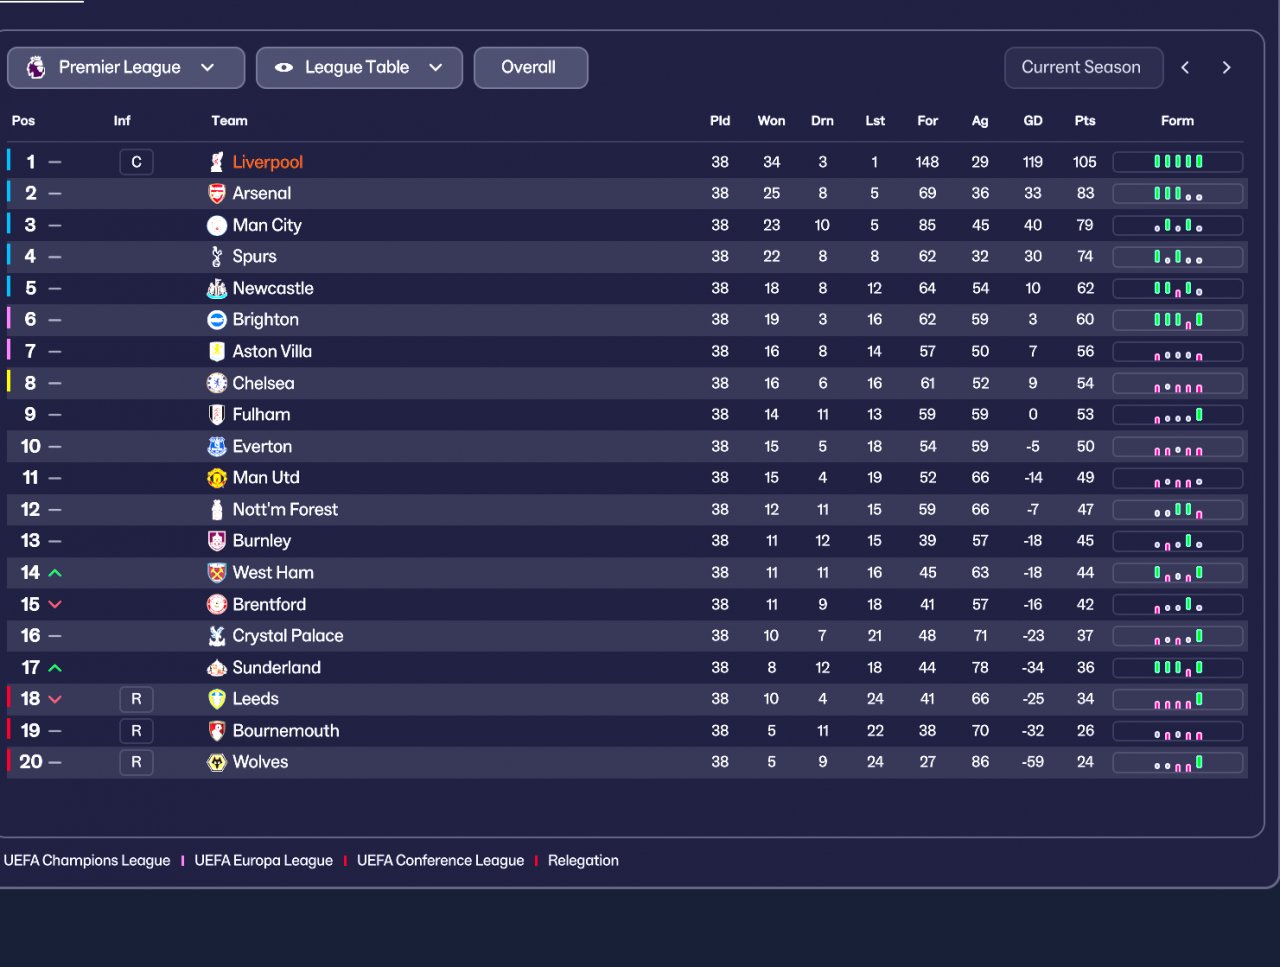Click the Newcastle club badge icon

(x=216, y=288)
